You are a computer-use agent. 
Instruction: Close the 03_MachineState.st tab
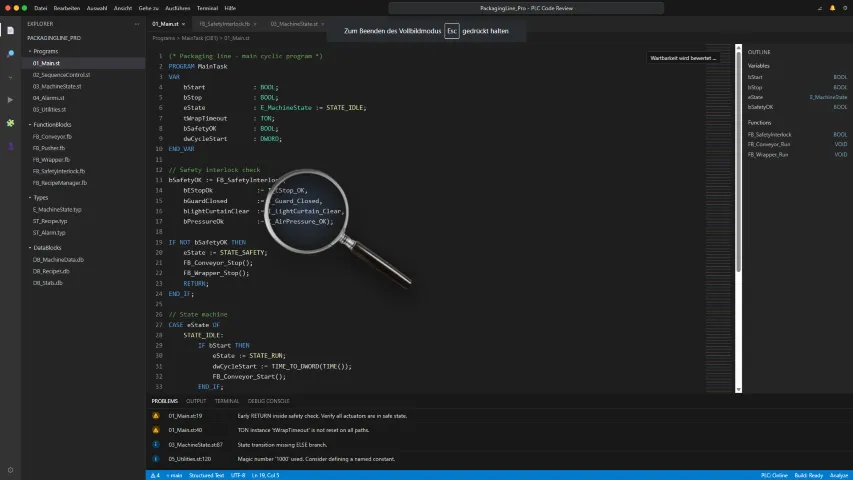[x=323, y=24]
